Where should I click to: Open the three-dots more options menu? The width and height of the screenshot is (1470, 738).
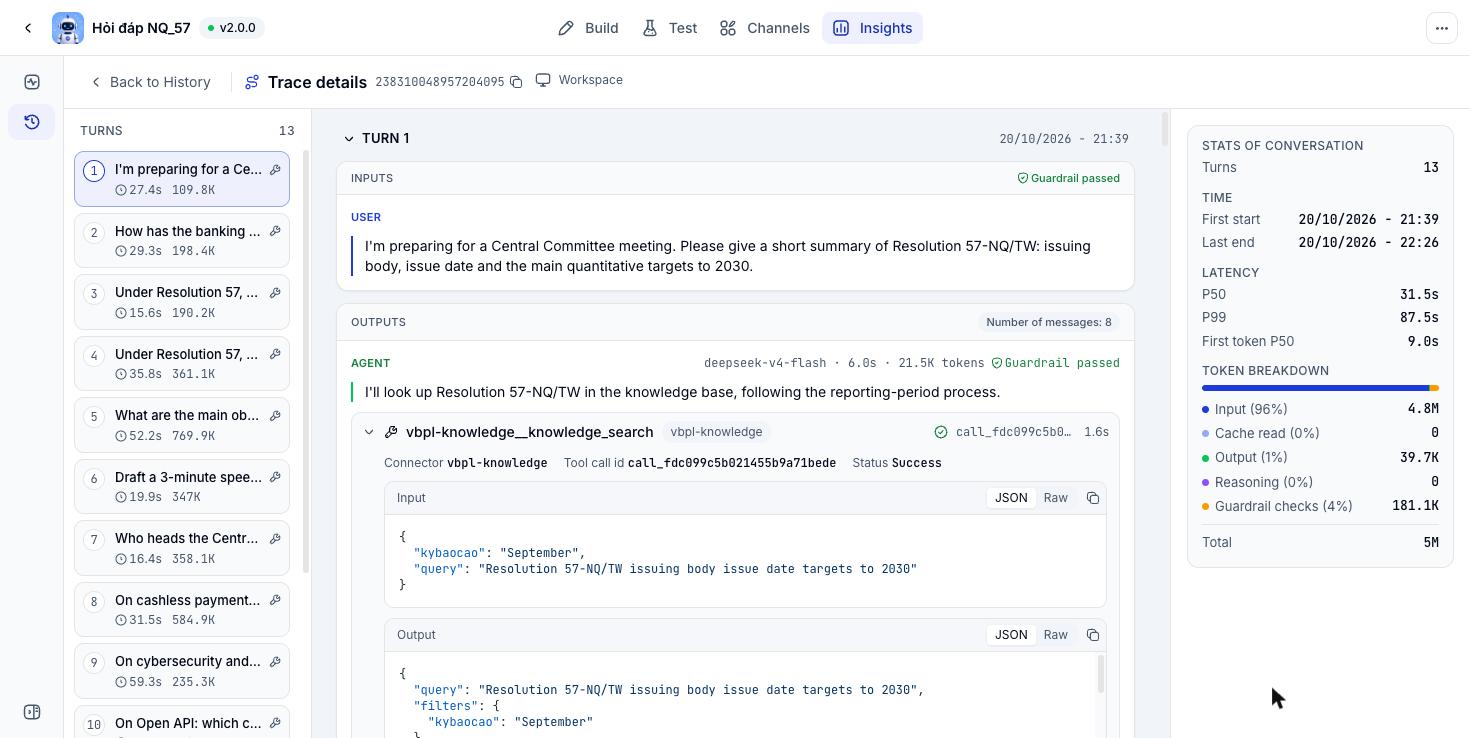click(x=1442, y=28)
